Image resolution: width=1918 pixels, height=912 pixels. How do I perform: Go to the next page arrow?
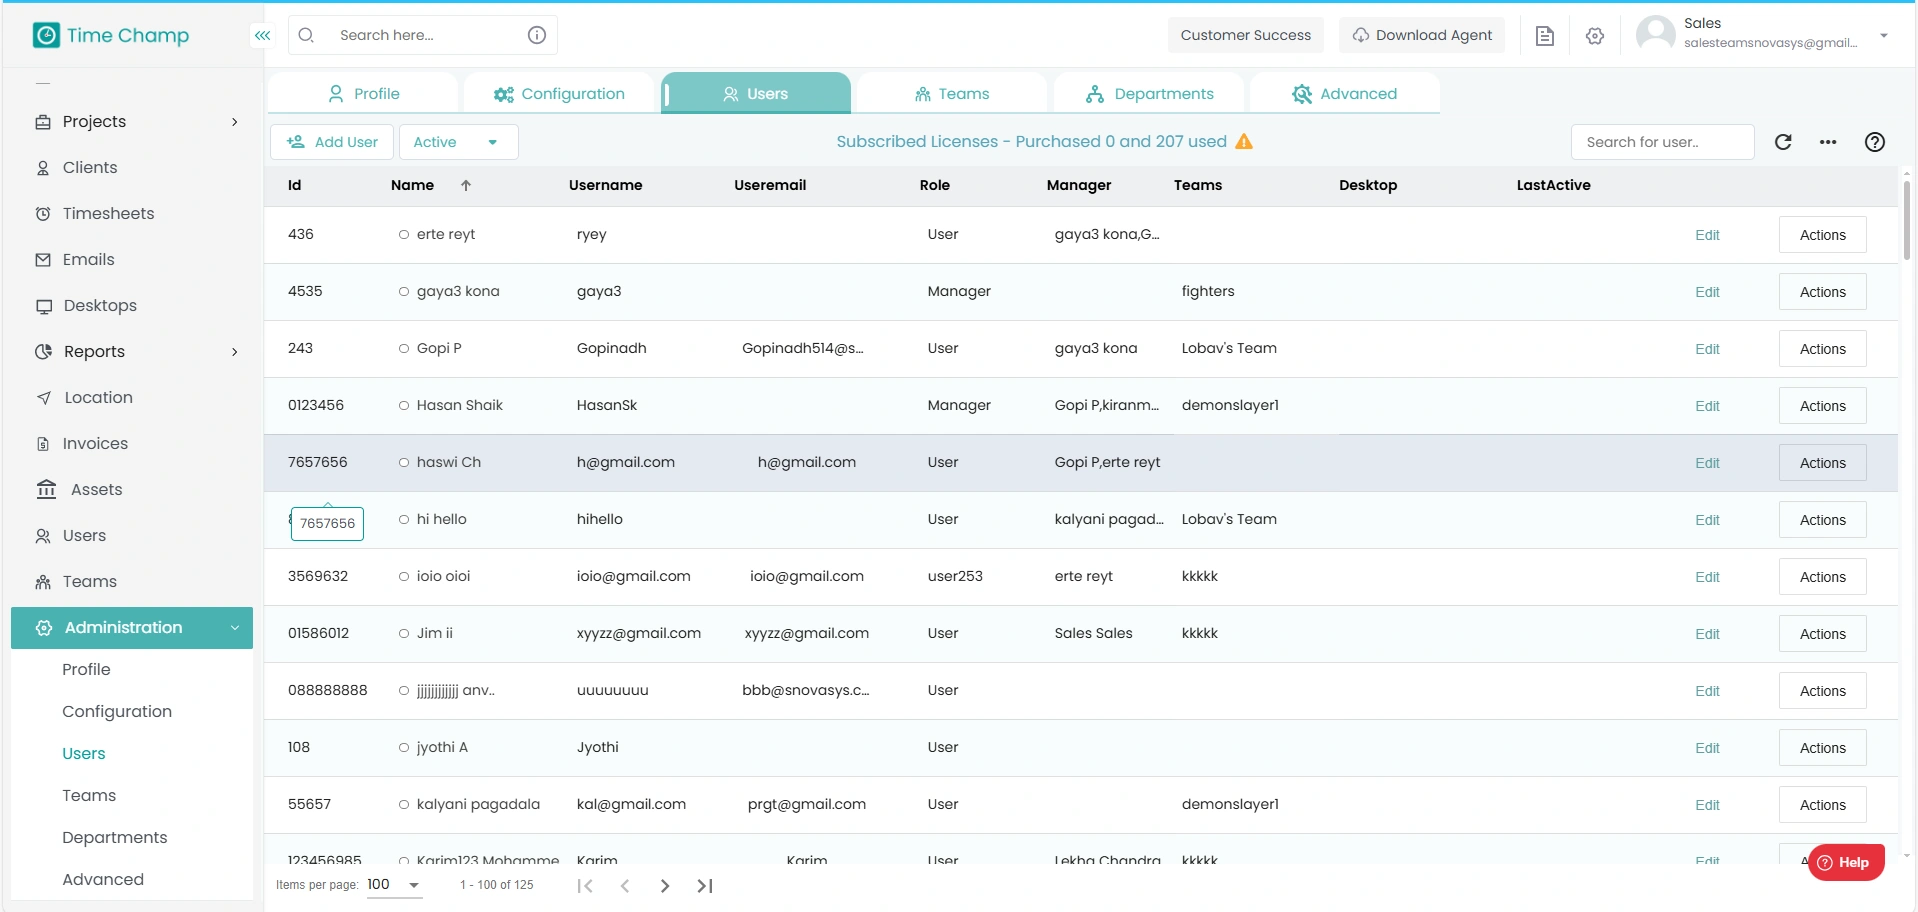point(665,886)
